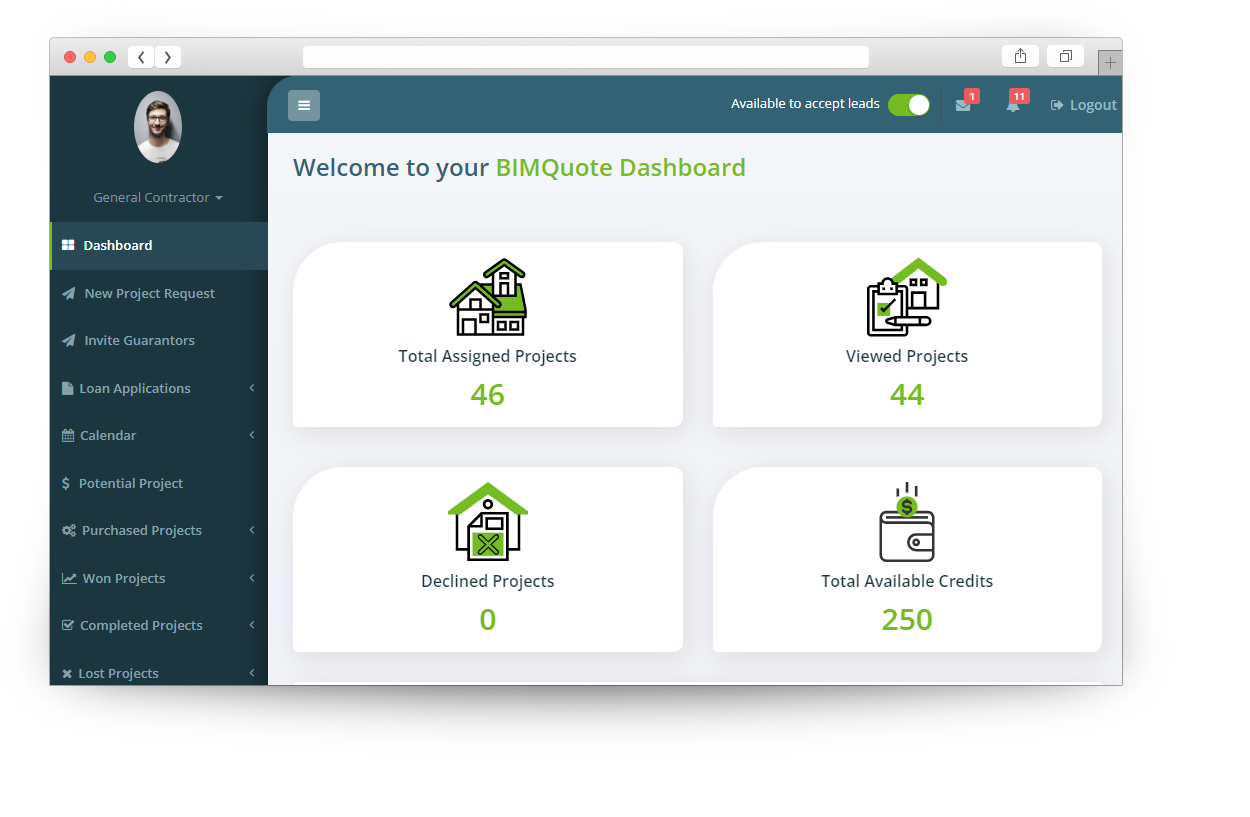The width and height of the screenshot is (1250, 817).
Task: Expand Purchased Projects chevron
Action: 252,530
